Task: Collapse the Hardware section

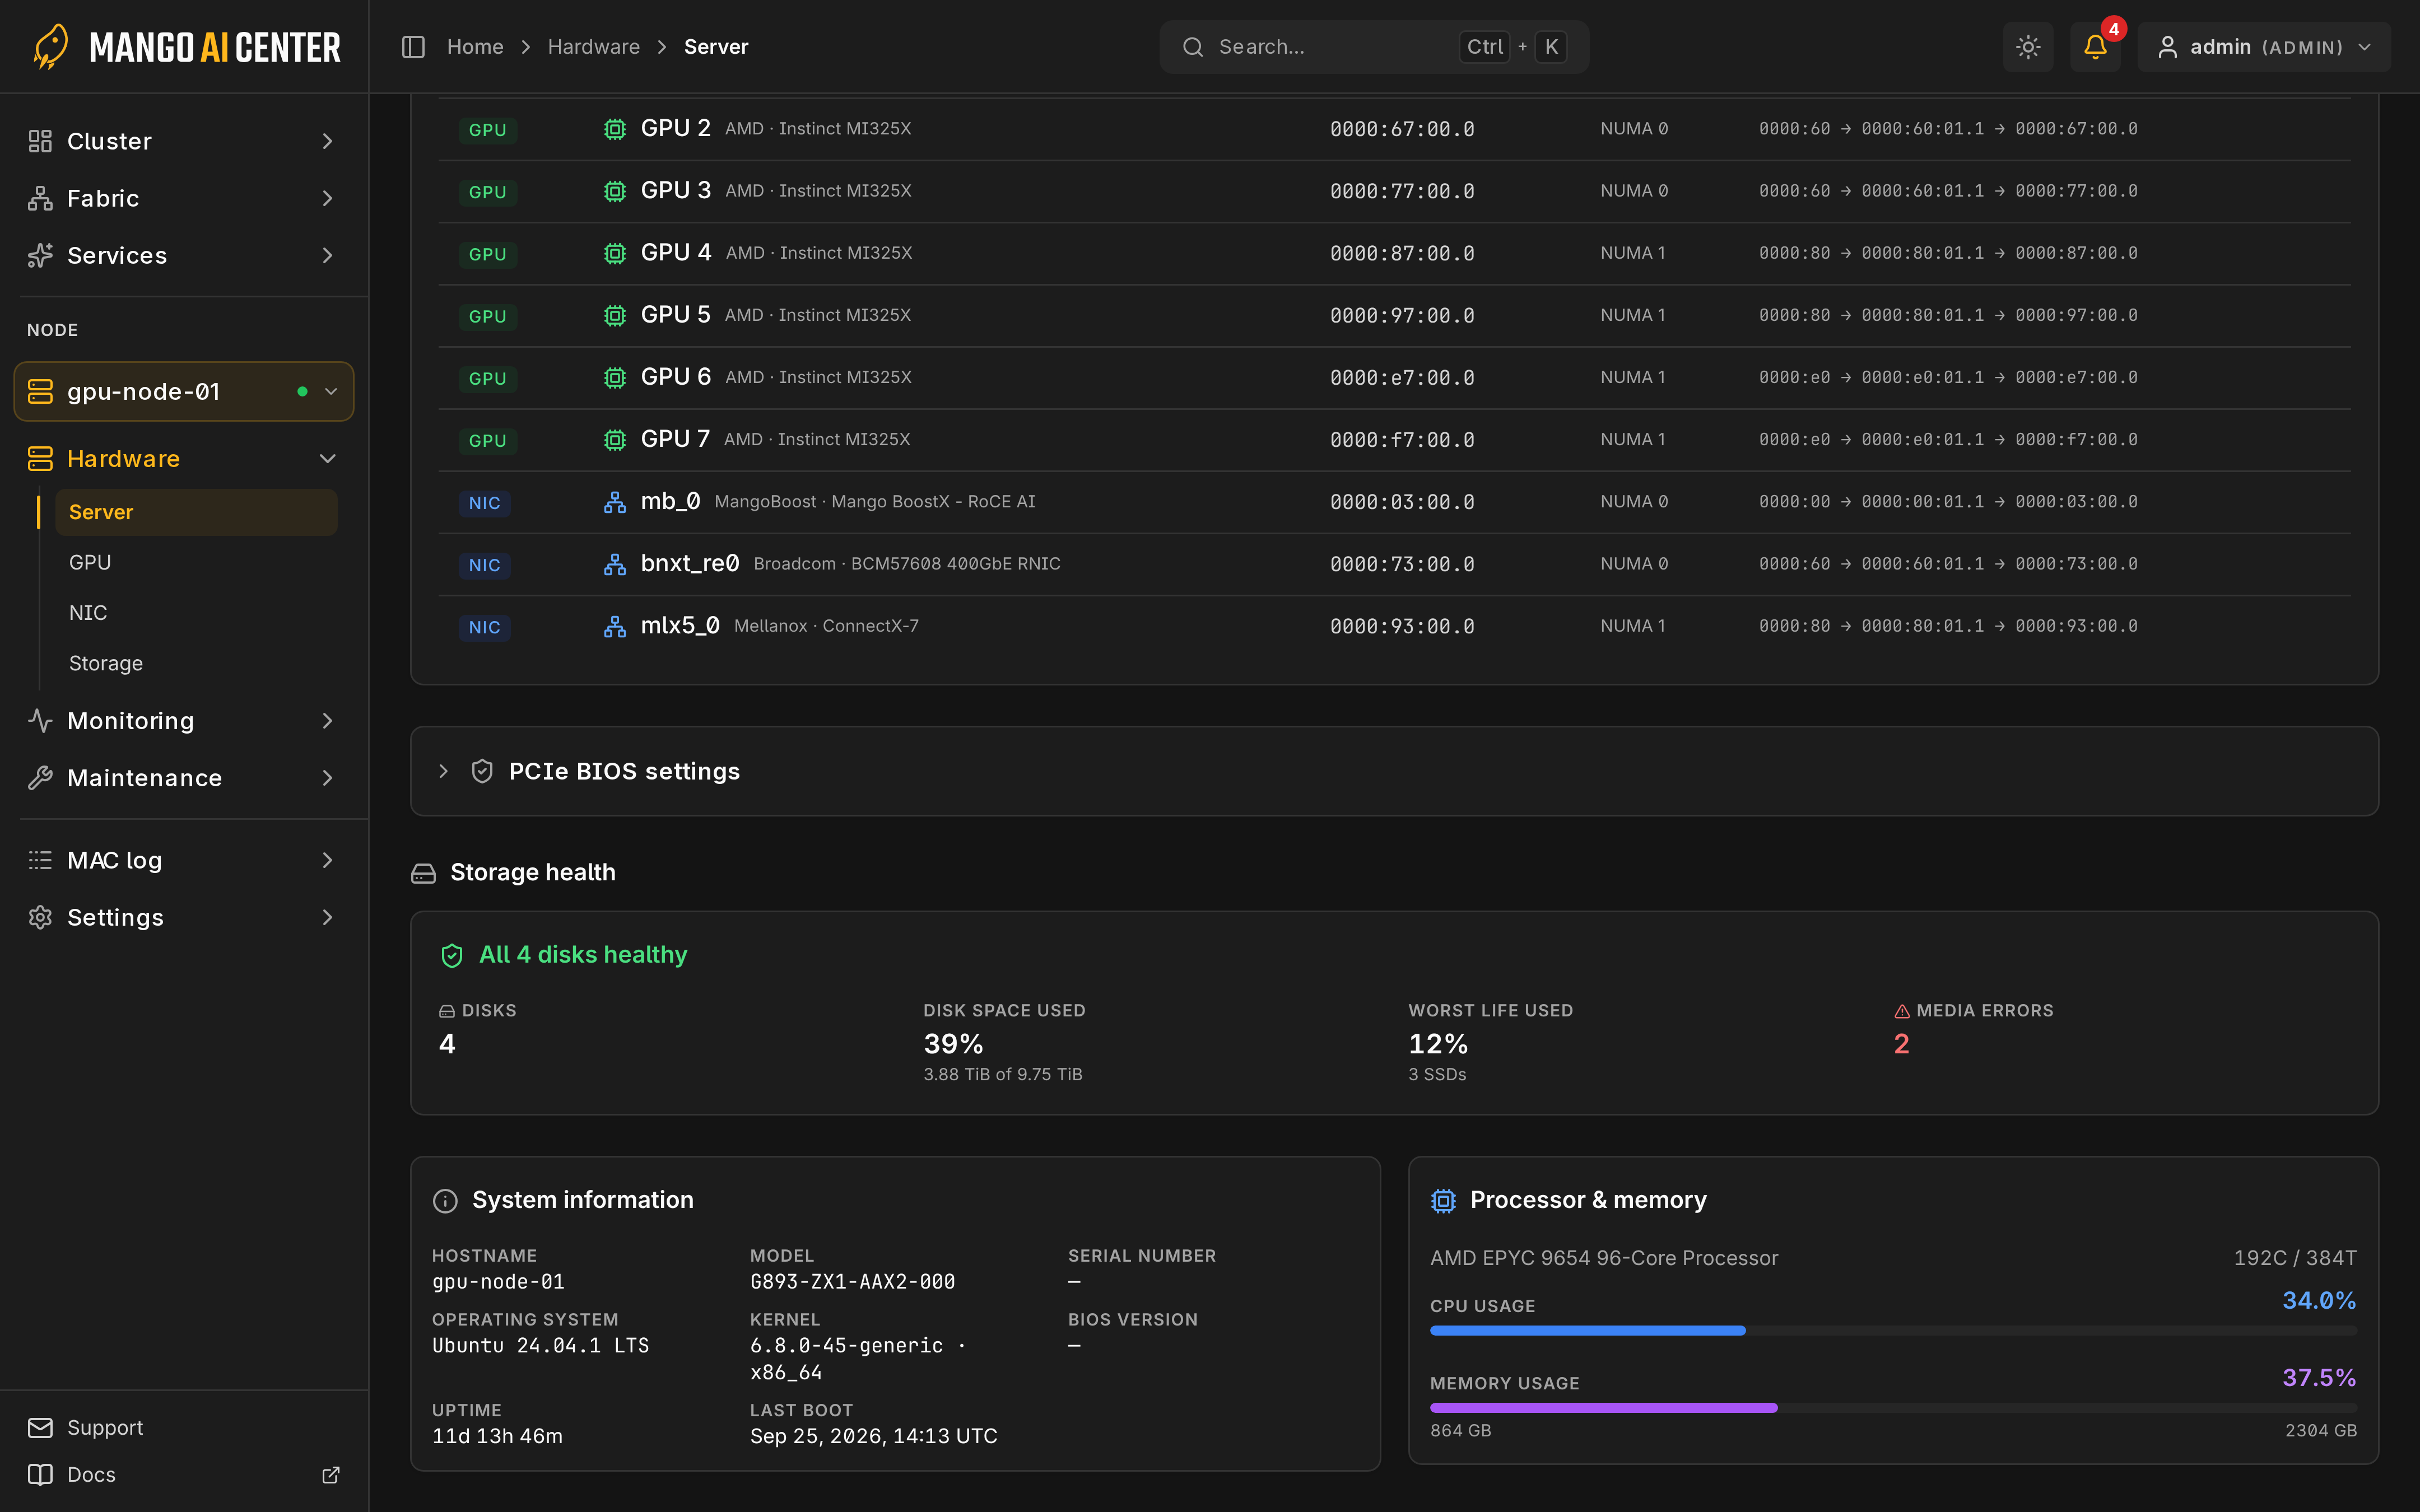Action: tap(184, 459)
